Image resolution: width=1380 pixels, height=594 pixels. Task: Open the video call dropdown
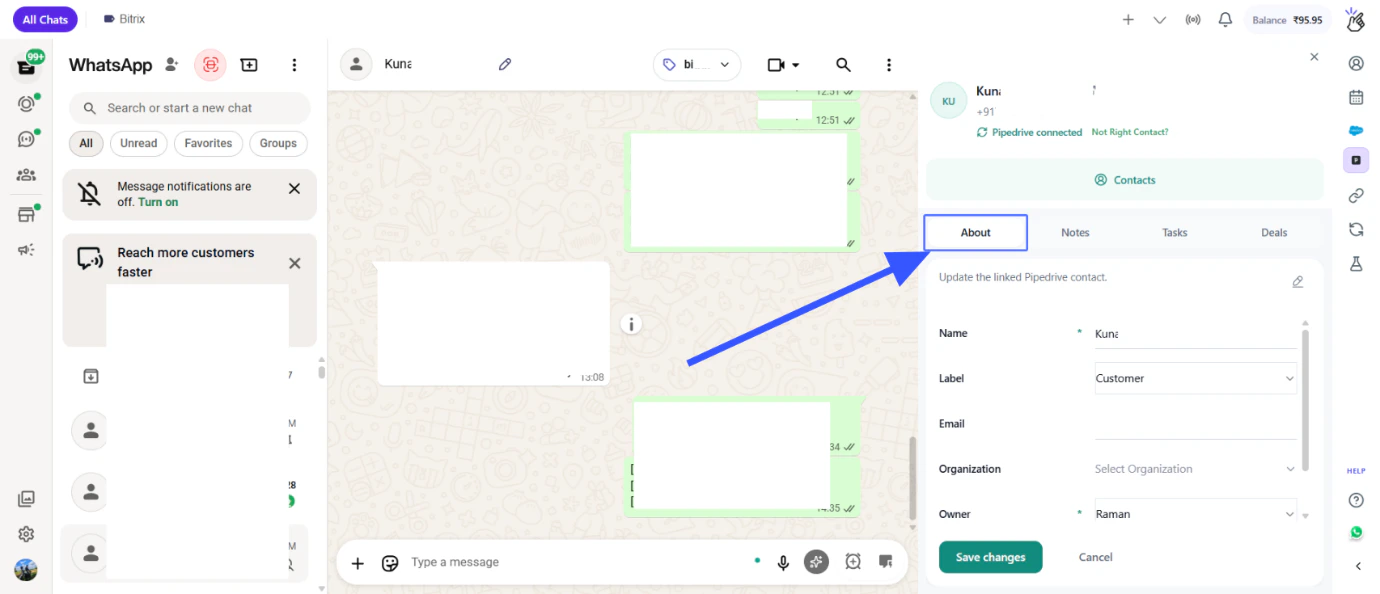[783, 65]
